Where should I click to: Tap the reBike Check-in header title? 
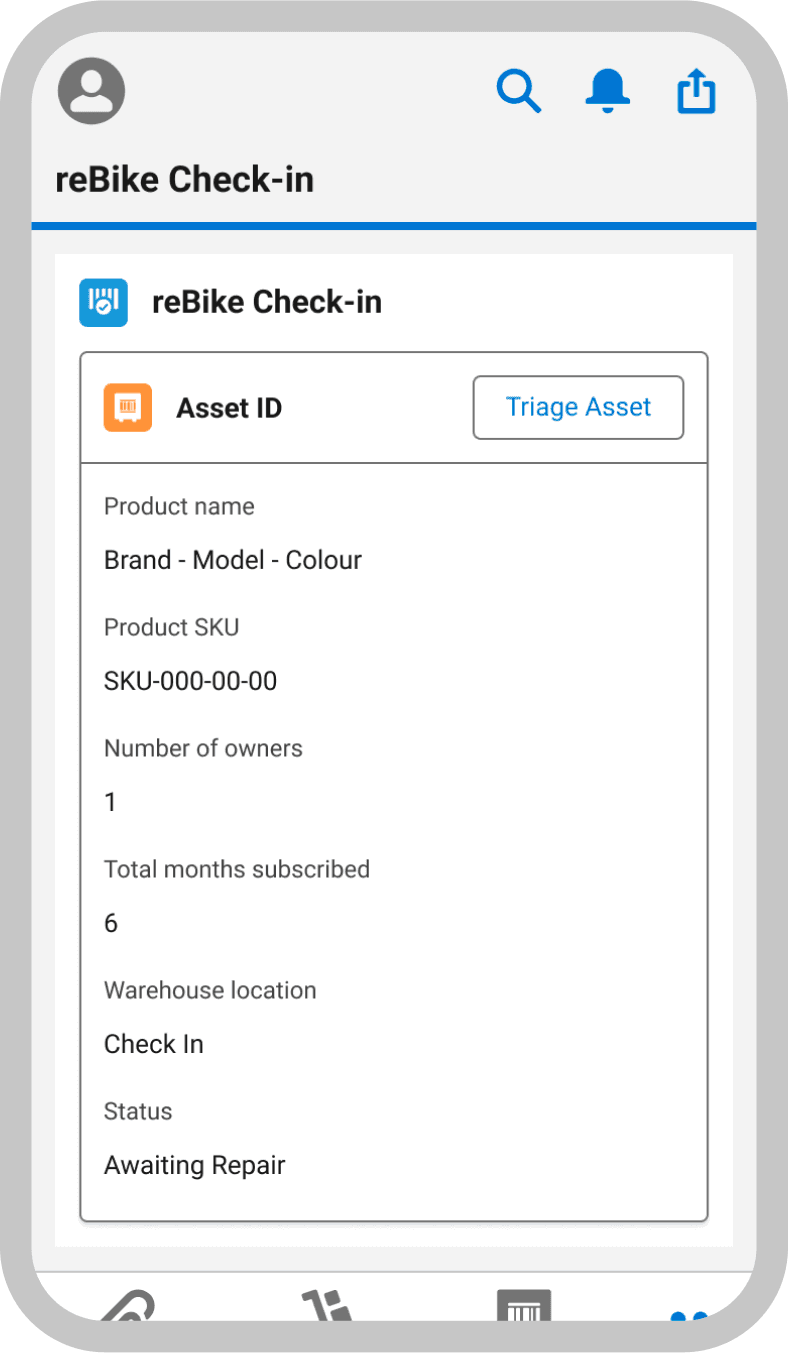(x=267, y=302)
